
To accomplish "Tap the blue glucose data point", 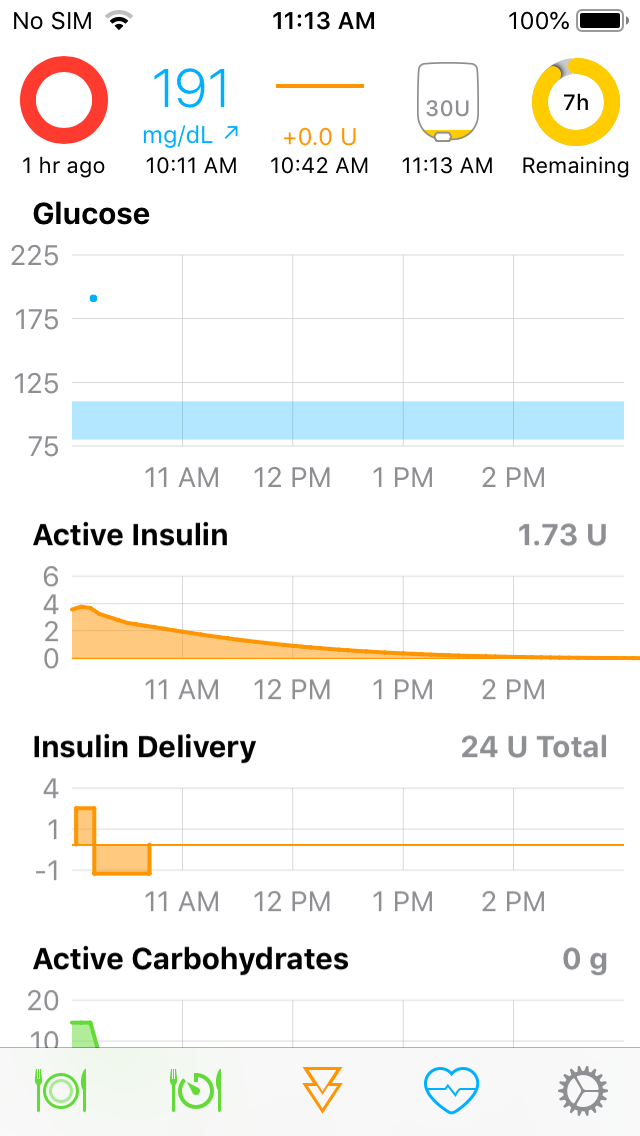I will click(x=92, y=297).
